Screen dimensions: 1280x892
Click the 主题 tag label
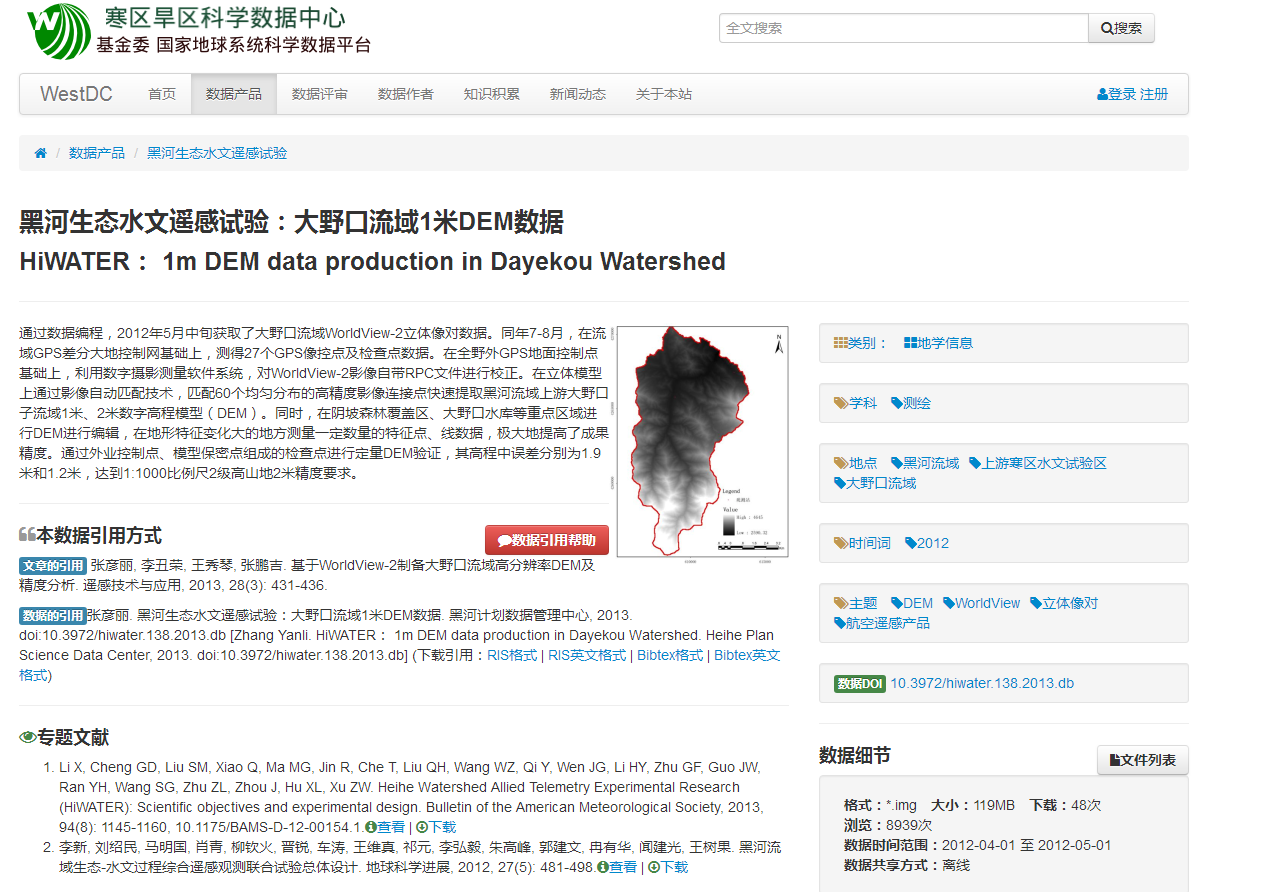click(855, 603)
